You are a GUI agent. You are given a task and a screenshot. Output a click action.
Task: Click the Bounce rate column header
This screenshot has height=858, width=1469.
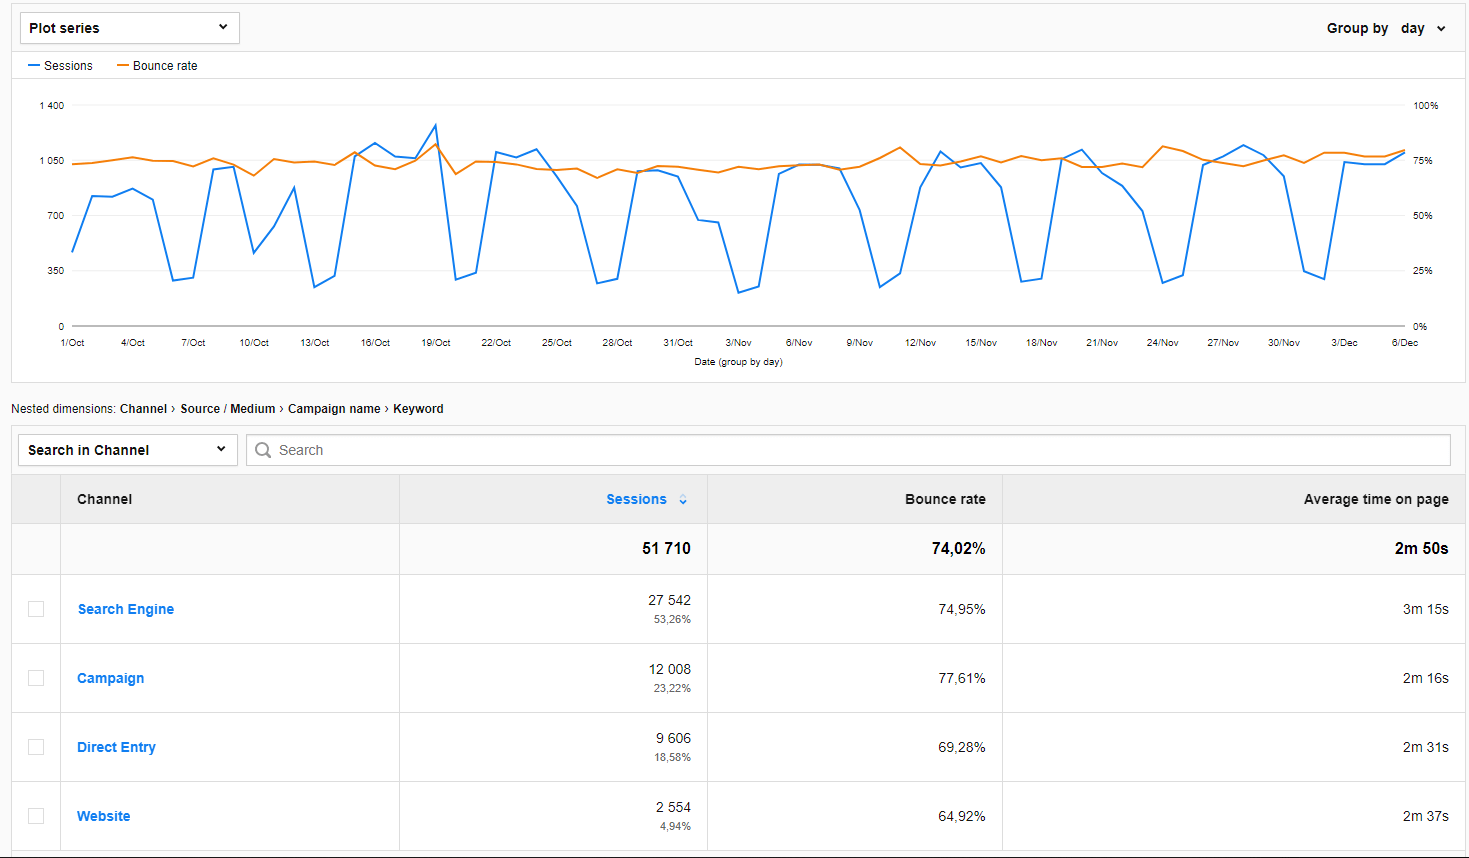pos(944,499)
